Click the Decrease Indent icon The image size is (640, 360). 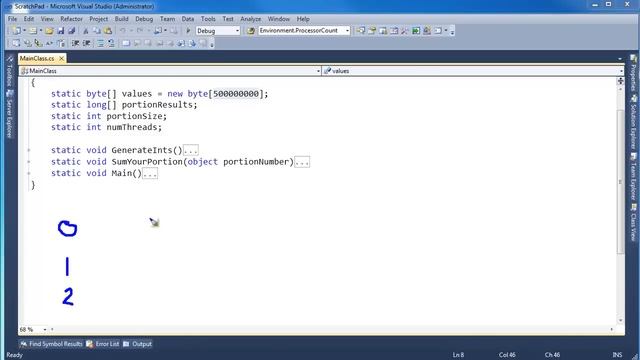(76, 43)
